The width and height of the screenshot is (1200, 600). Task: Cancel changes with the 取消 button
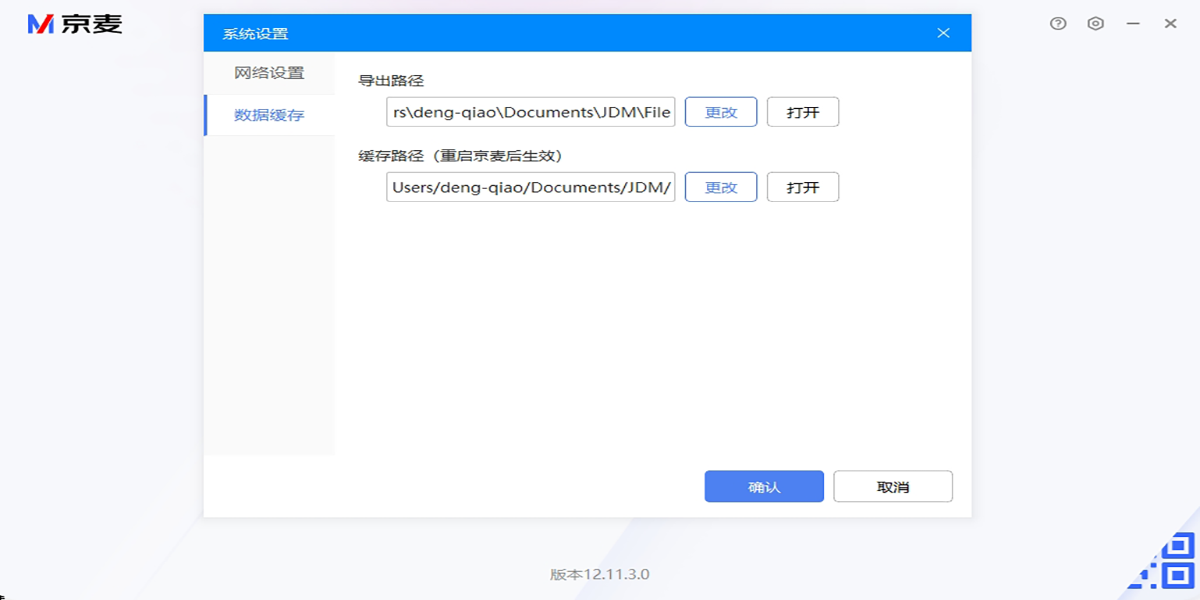pos(893,487)
